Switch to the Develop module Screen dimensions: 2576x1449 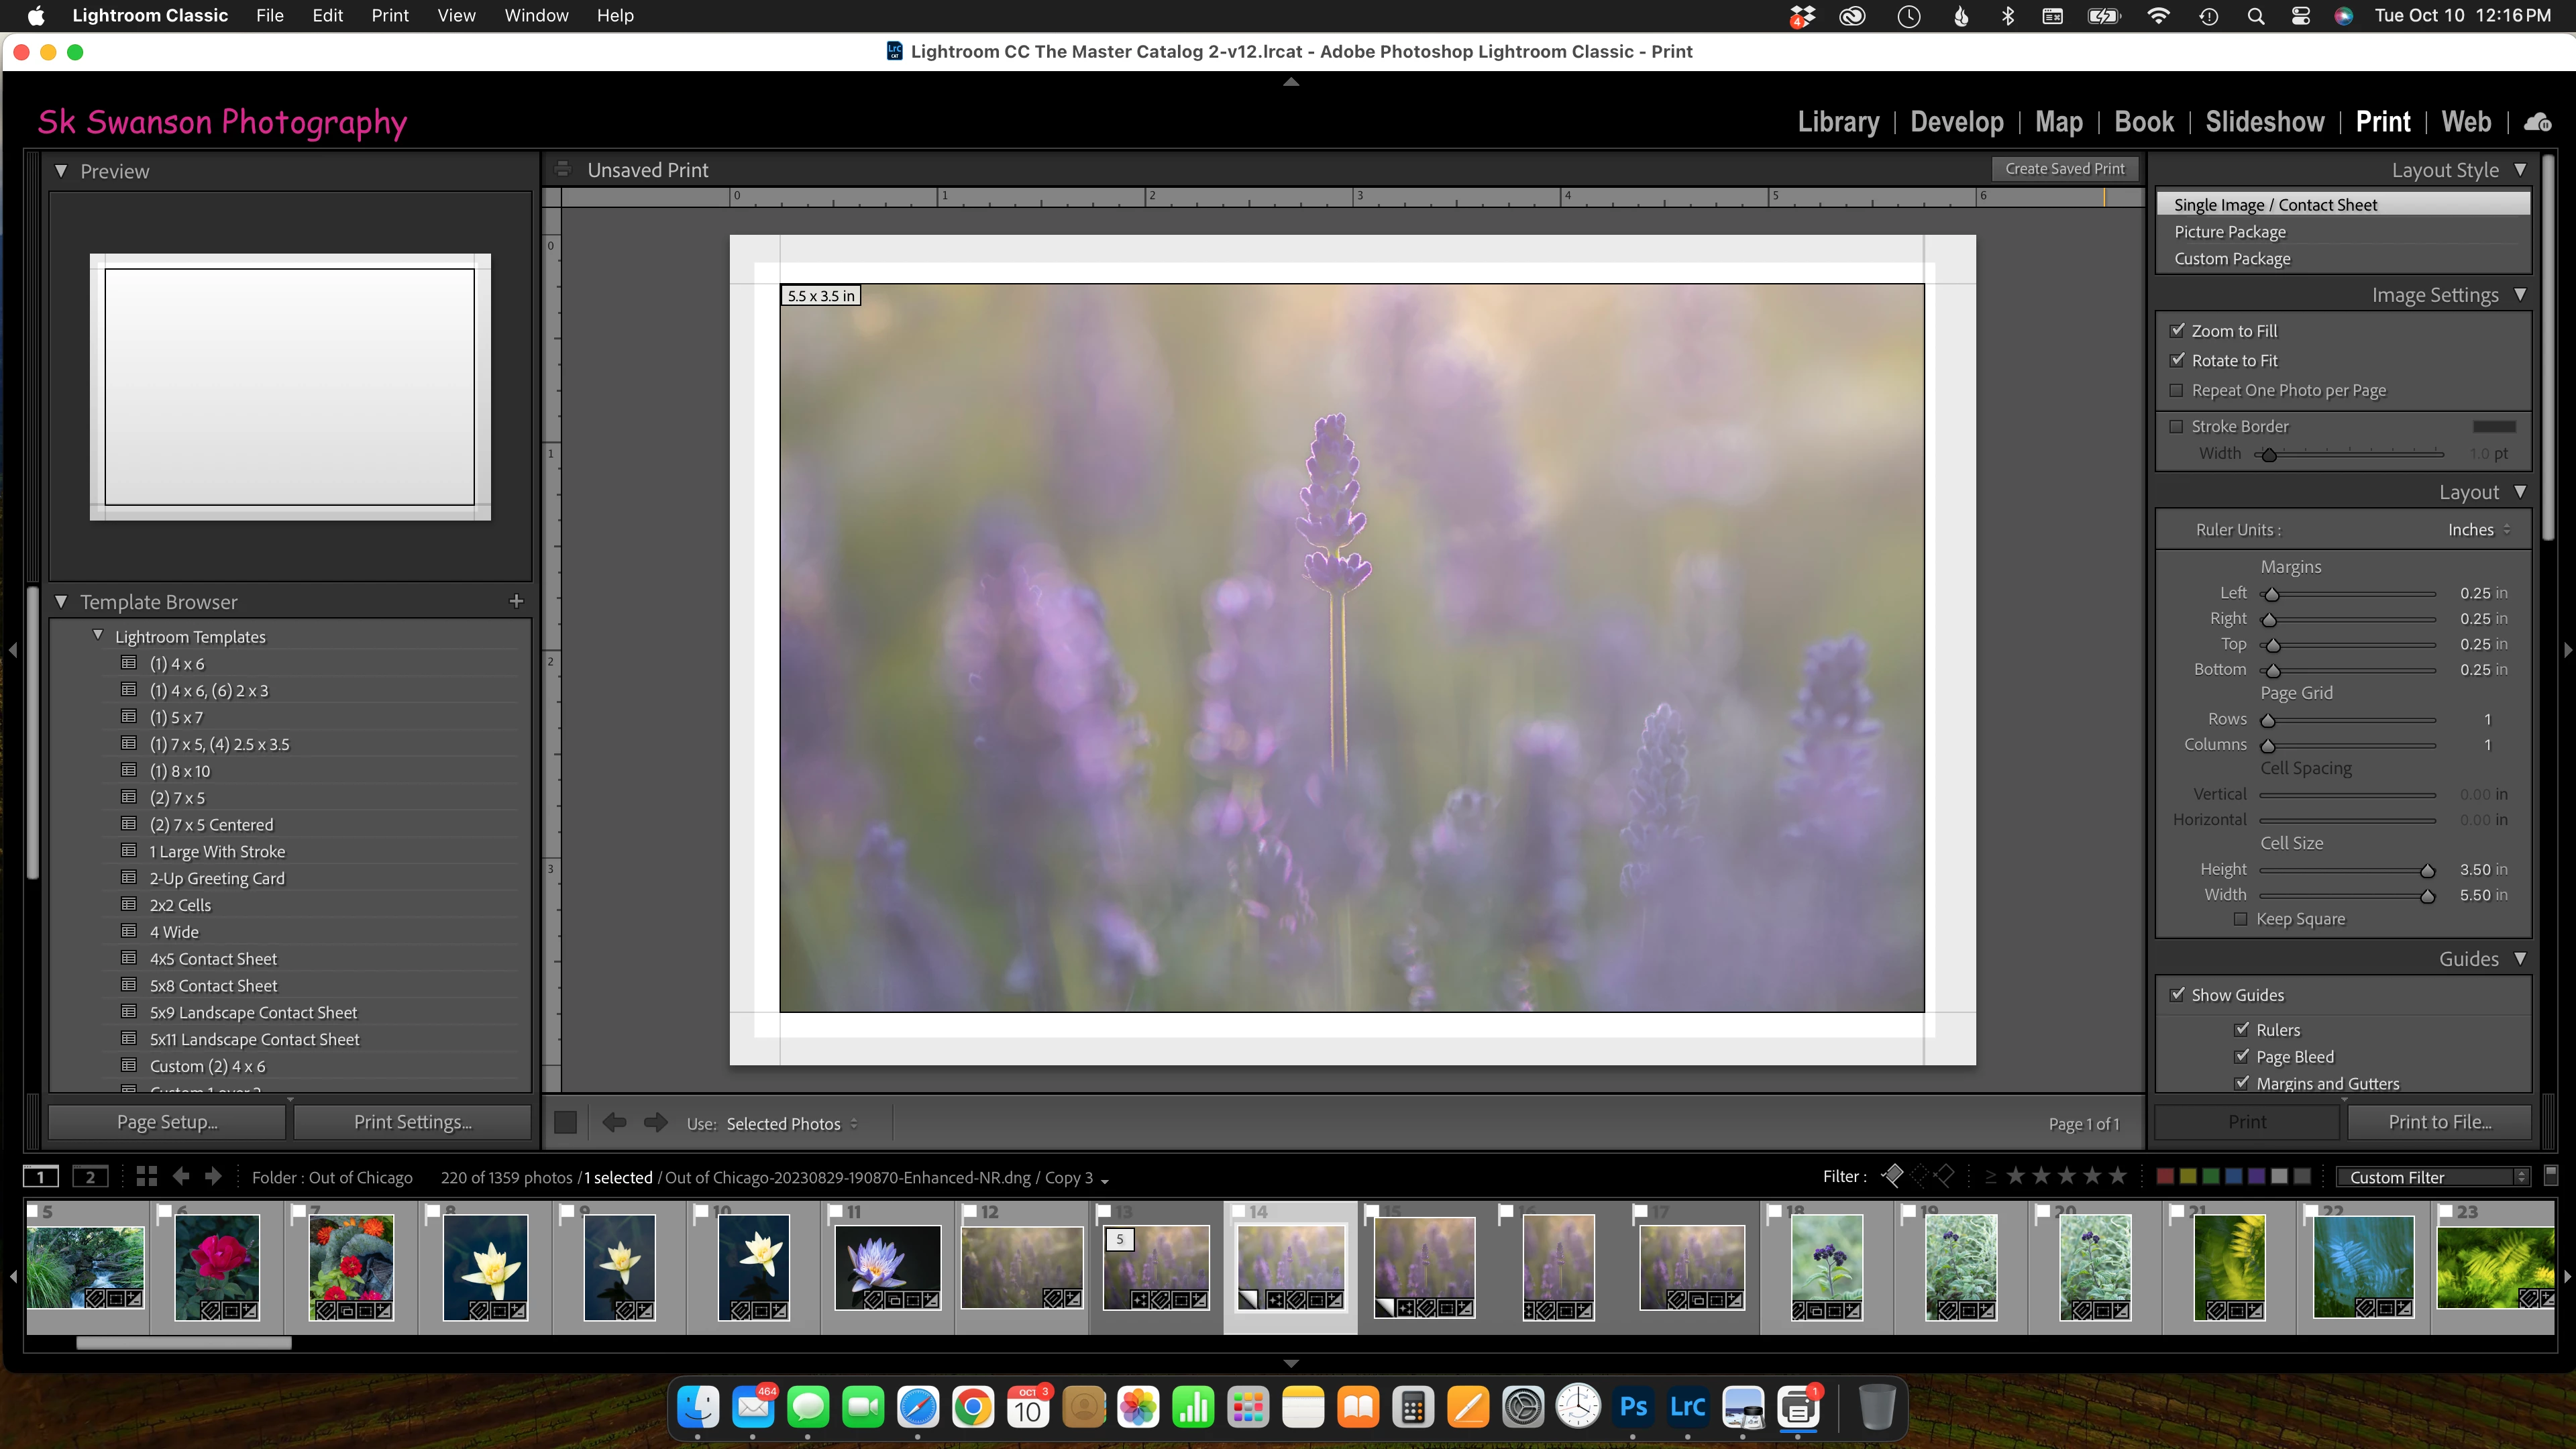pyautogui.click(x=1956, y=122)
